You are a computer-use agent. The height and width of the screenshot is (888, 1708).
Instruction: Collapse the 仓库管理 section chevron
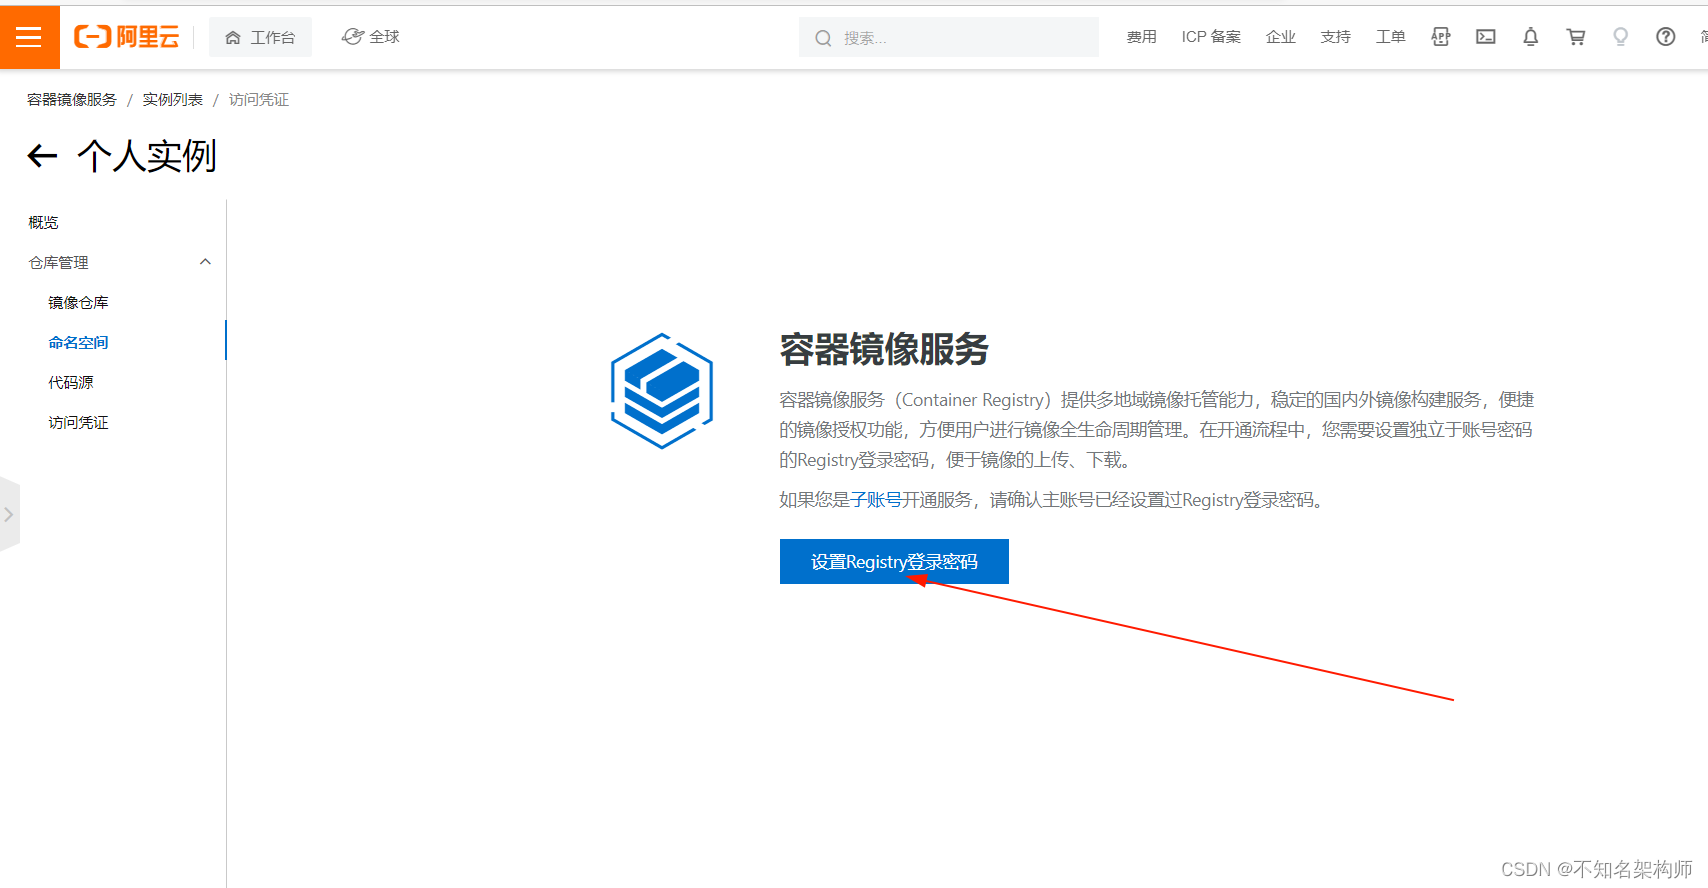206,262
